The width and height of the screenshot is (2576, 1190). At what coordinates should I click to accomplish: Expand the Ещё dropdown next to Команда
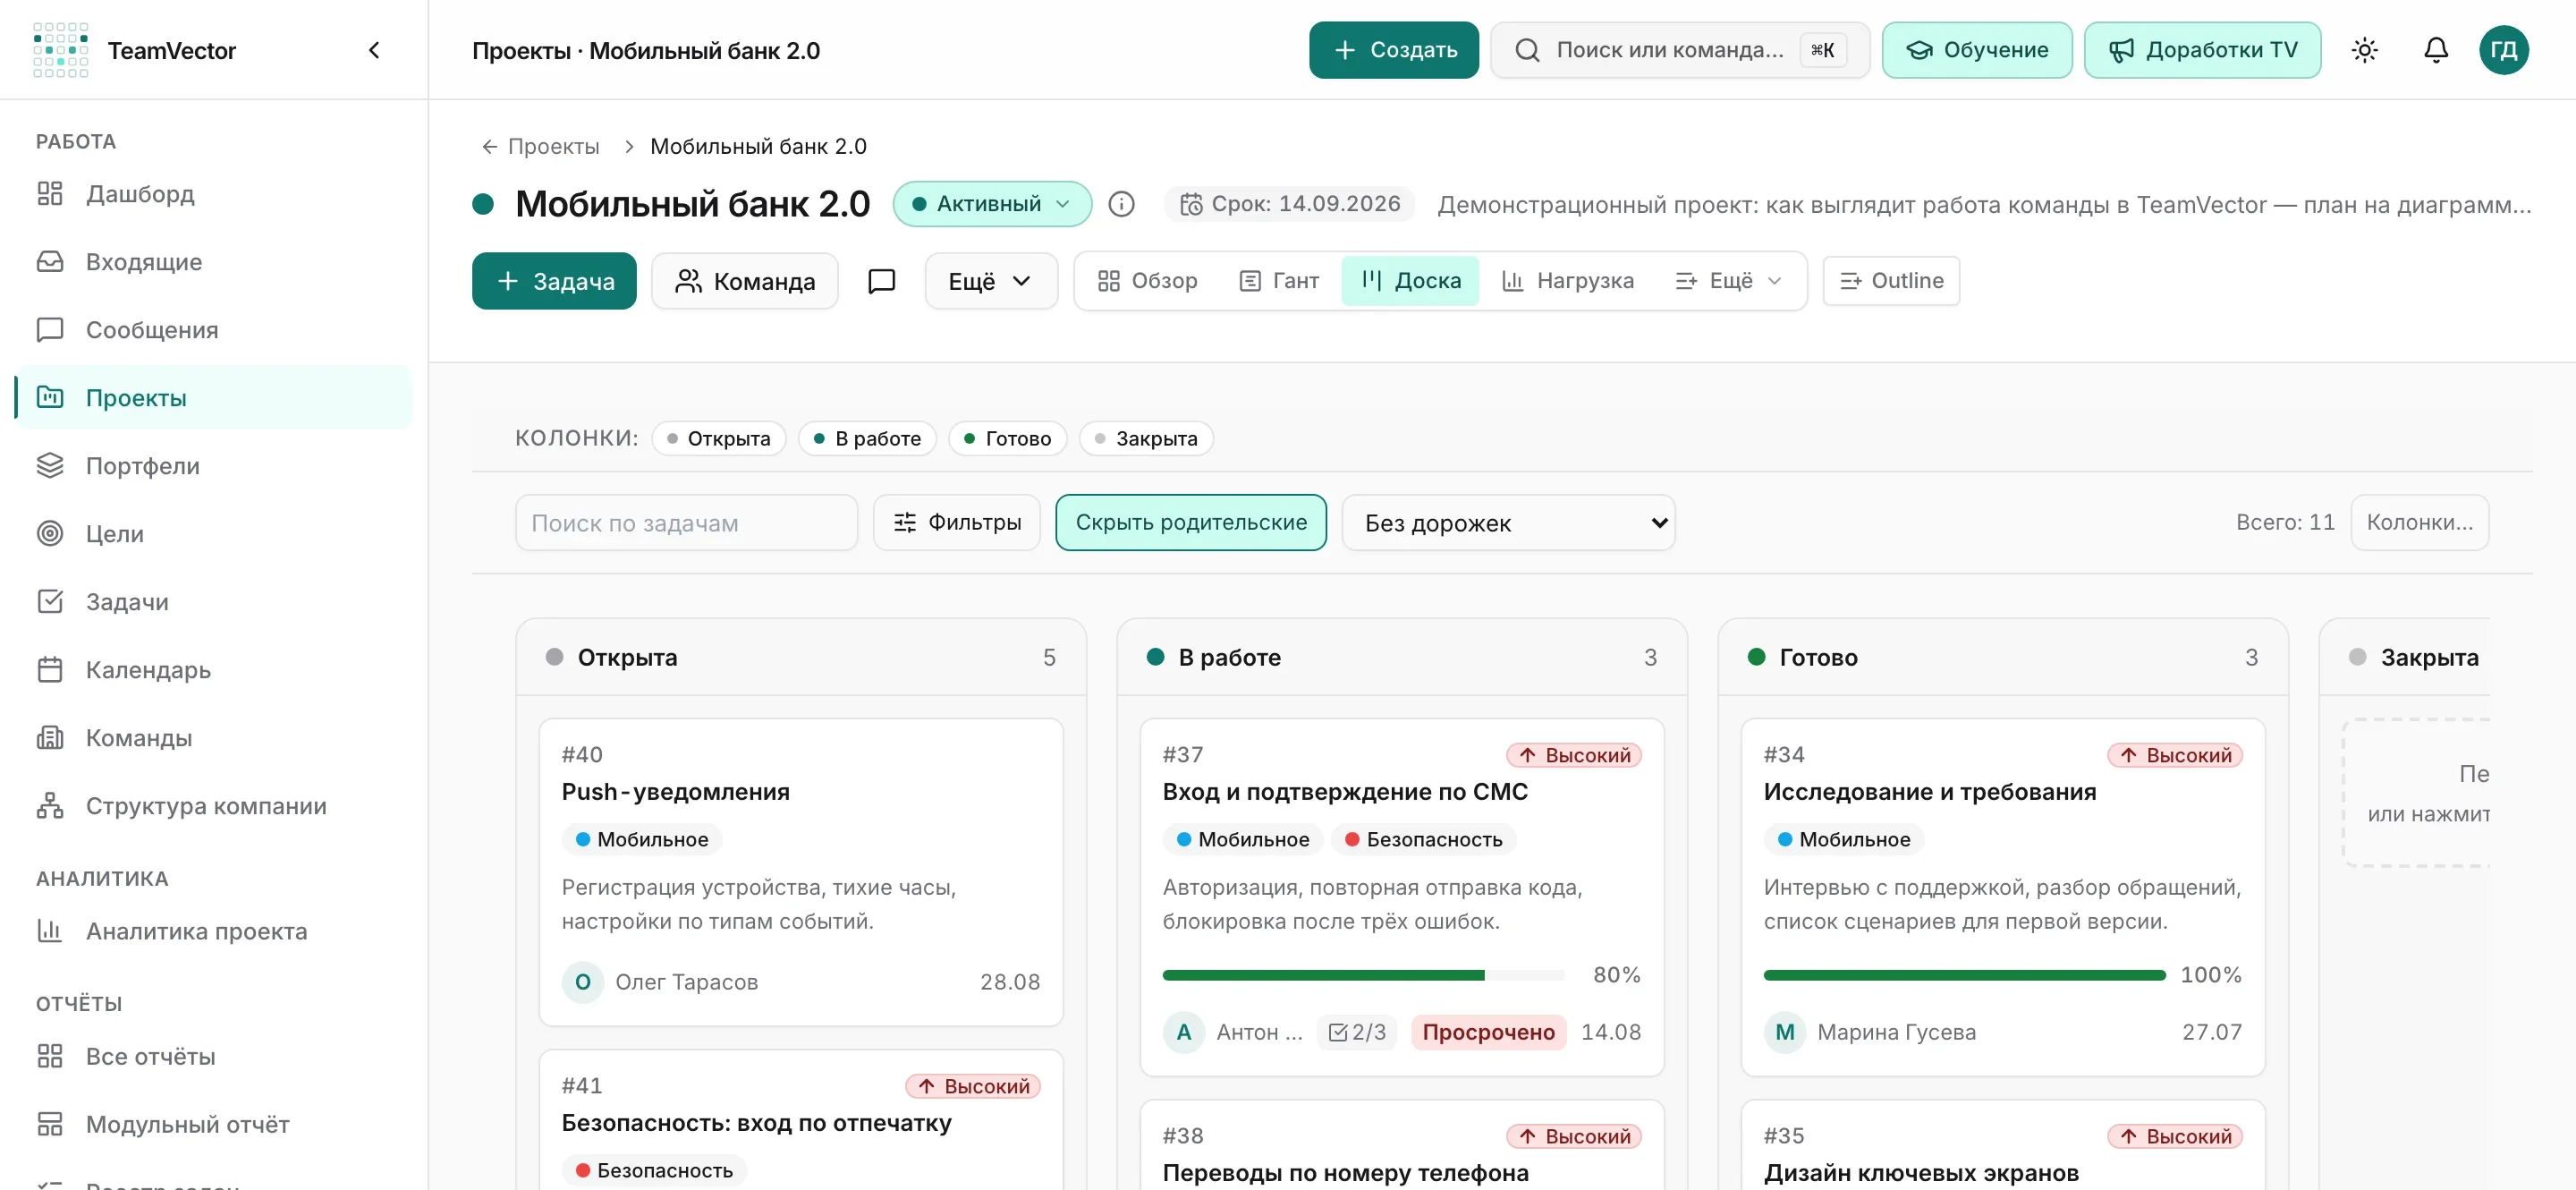tap(990, 281)
